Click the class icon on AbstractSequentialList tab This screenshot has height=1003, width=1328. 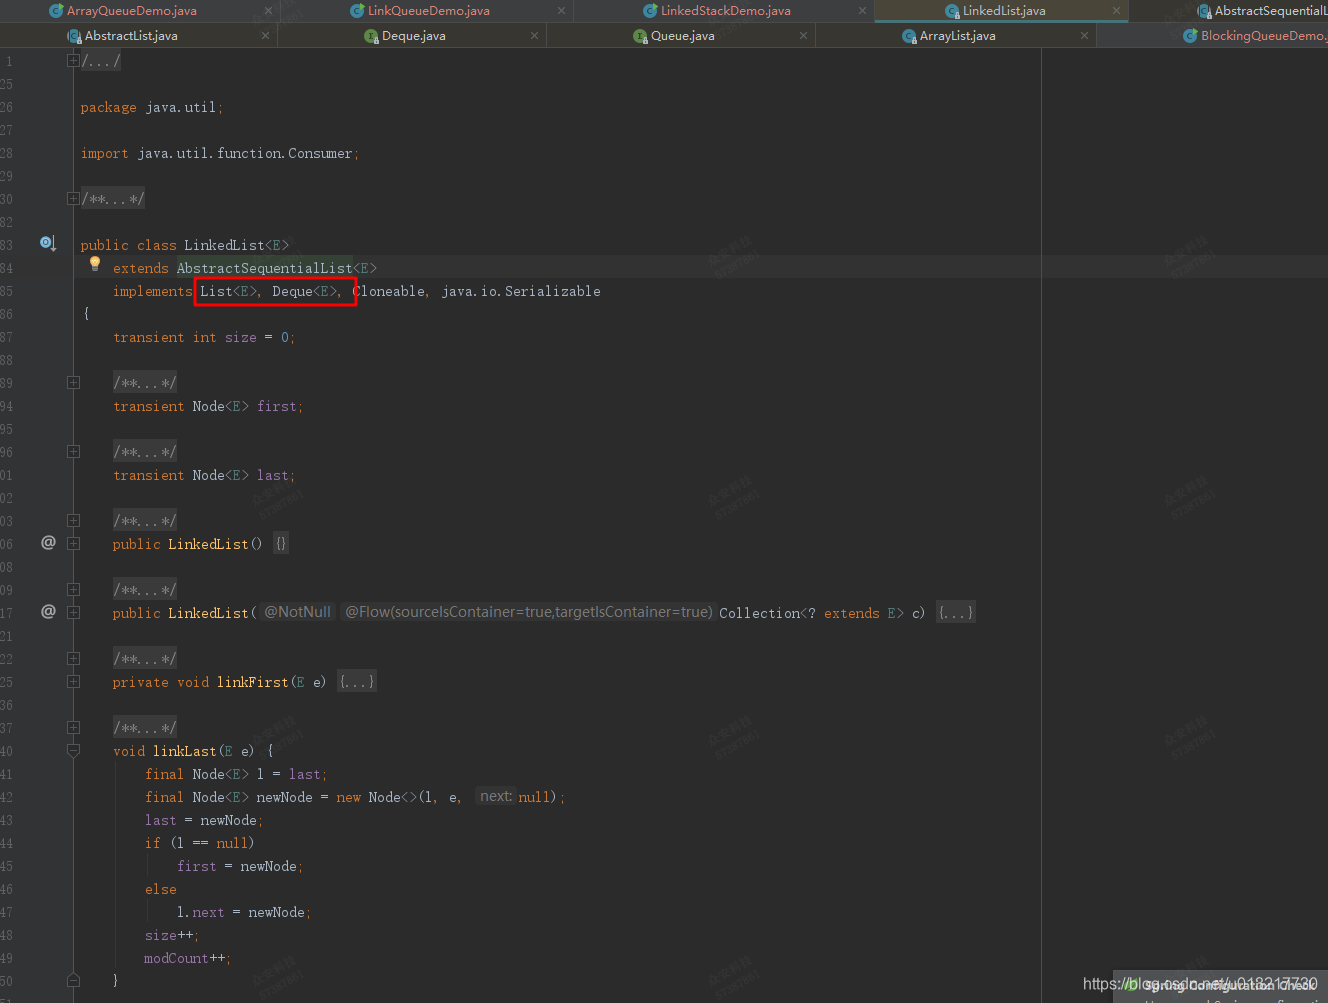(1204, 11)
